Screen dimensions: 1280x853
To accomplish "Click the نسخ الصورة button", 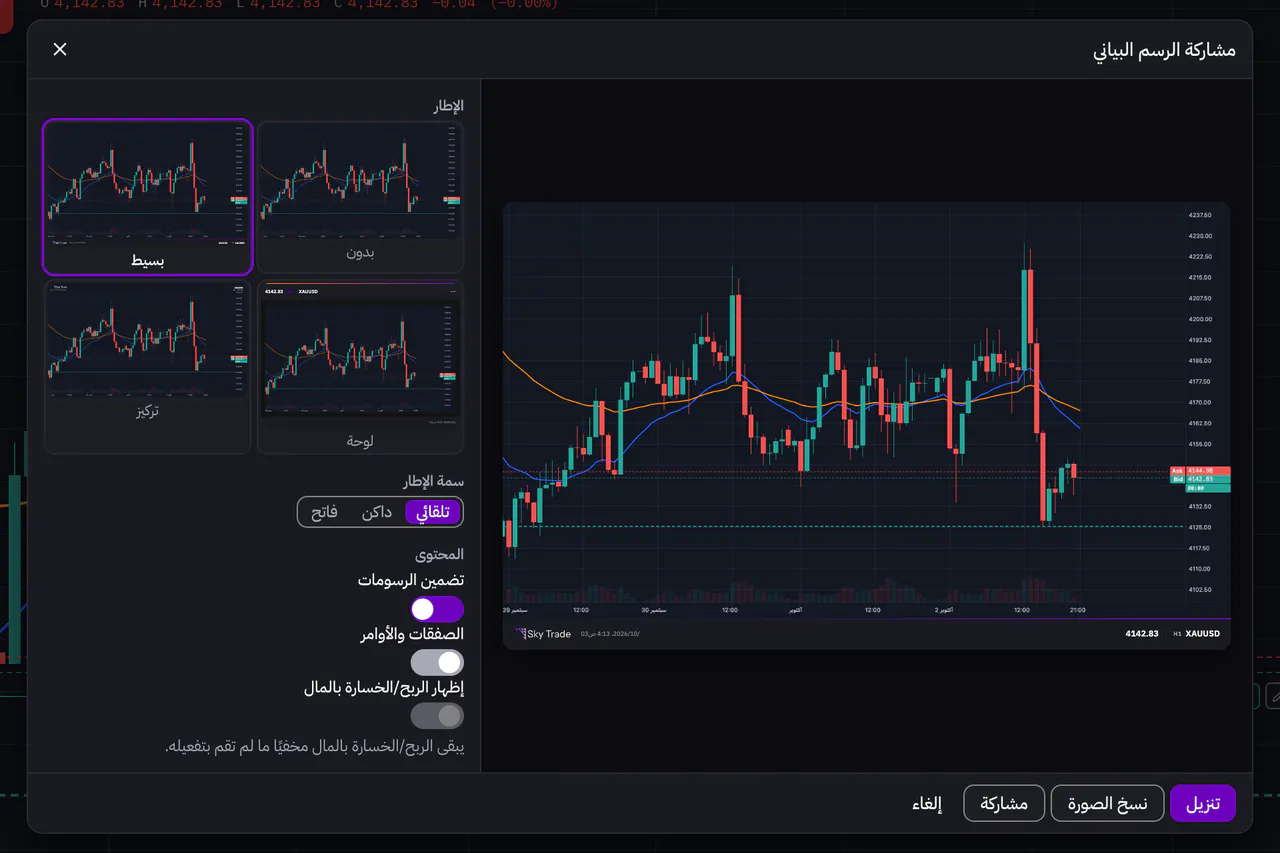I will point(1107,803).
